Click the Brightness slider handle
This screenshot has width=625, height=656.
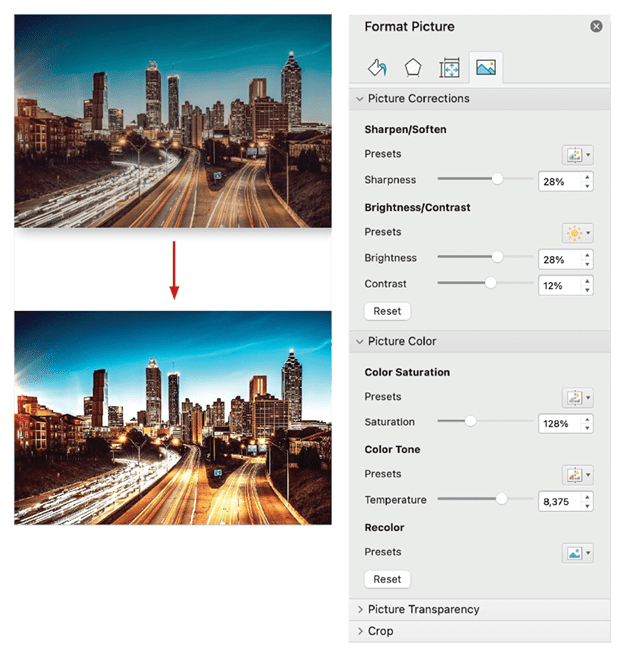point(497,256)
